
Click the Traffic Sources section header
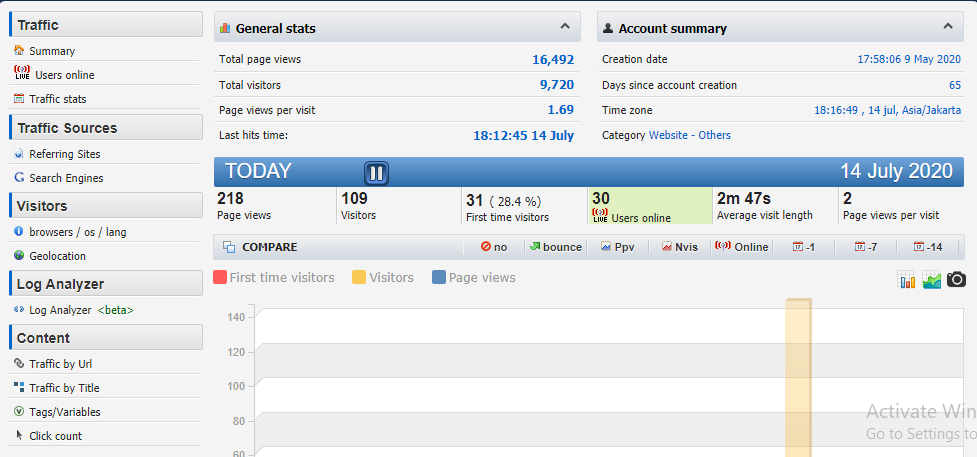pos(106,127)
